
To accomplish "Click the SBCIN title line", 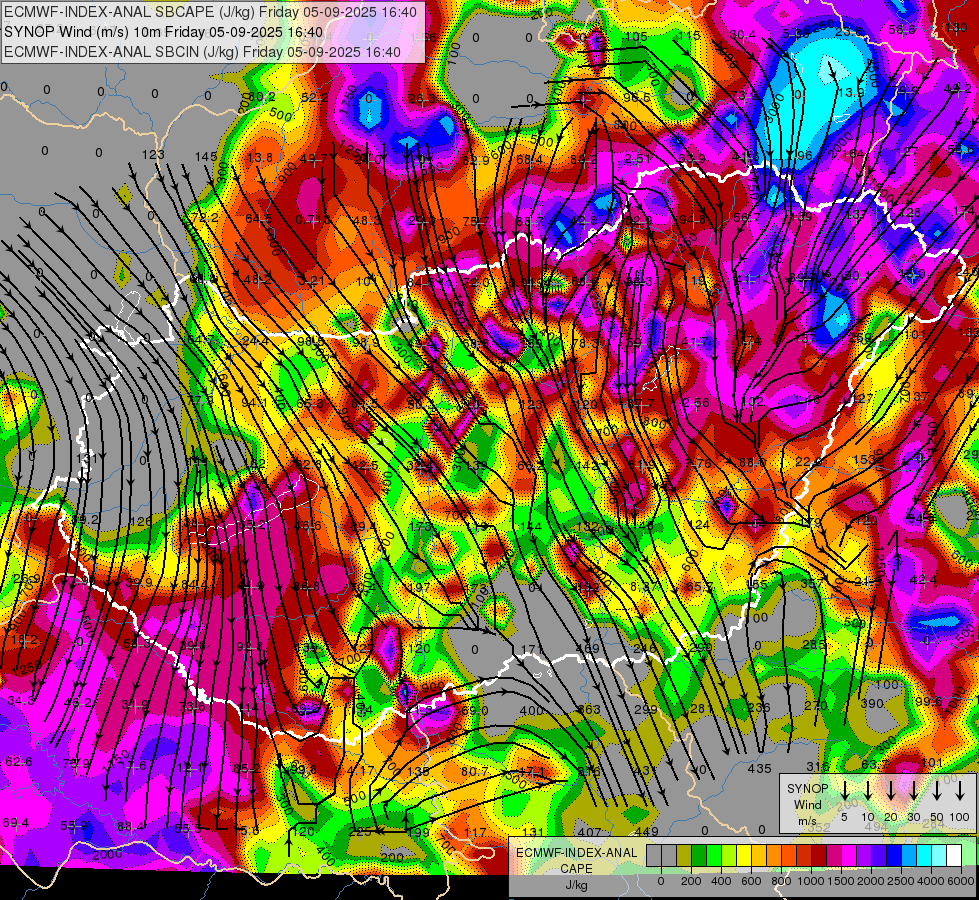I will (x=202, y=52).
